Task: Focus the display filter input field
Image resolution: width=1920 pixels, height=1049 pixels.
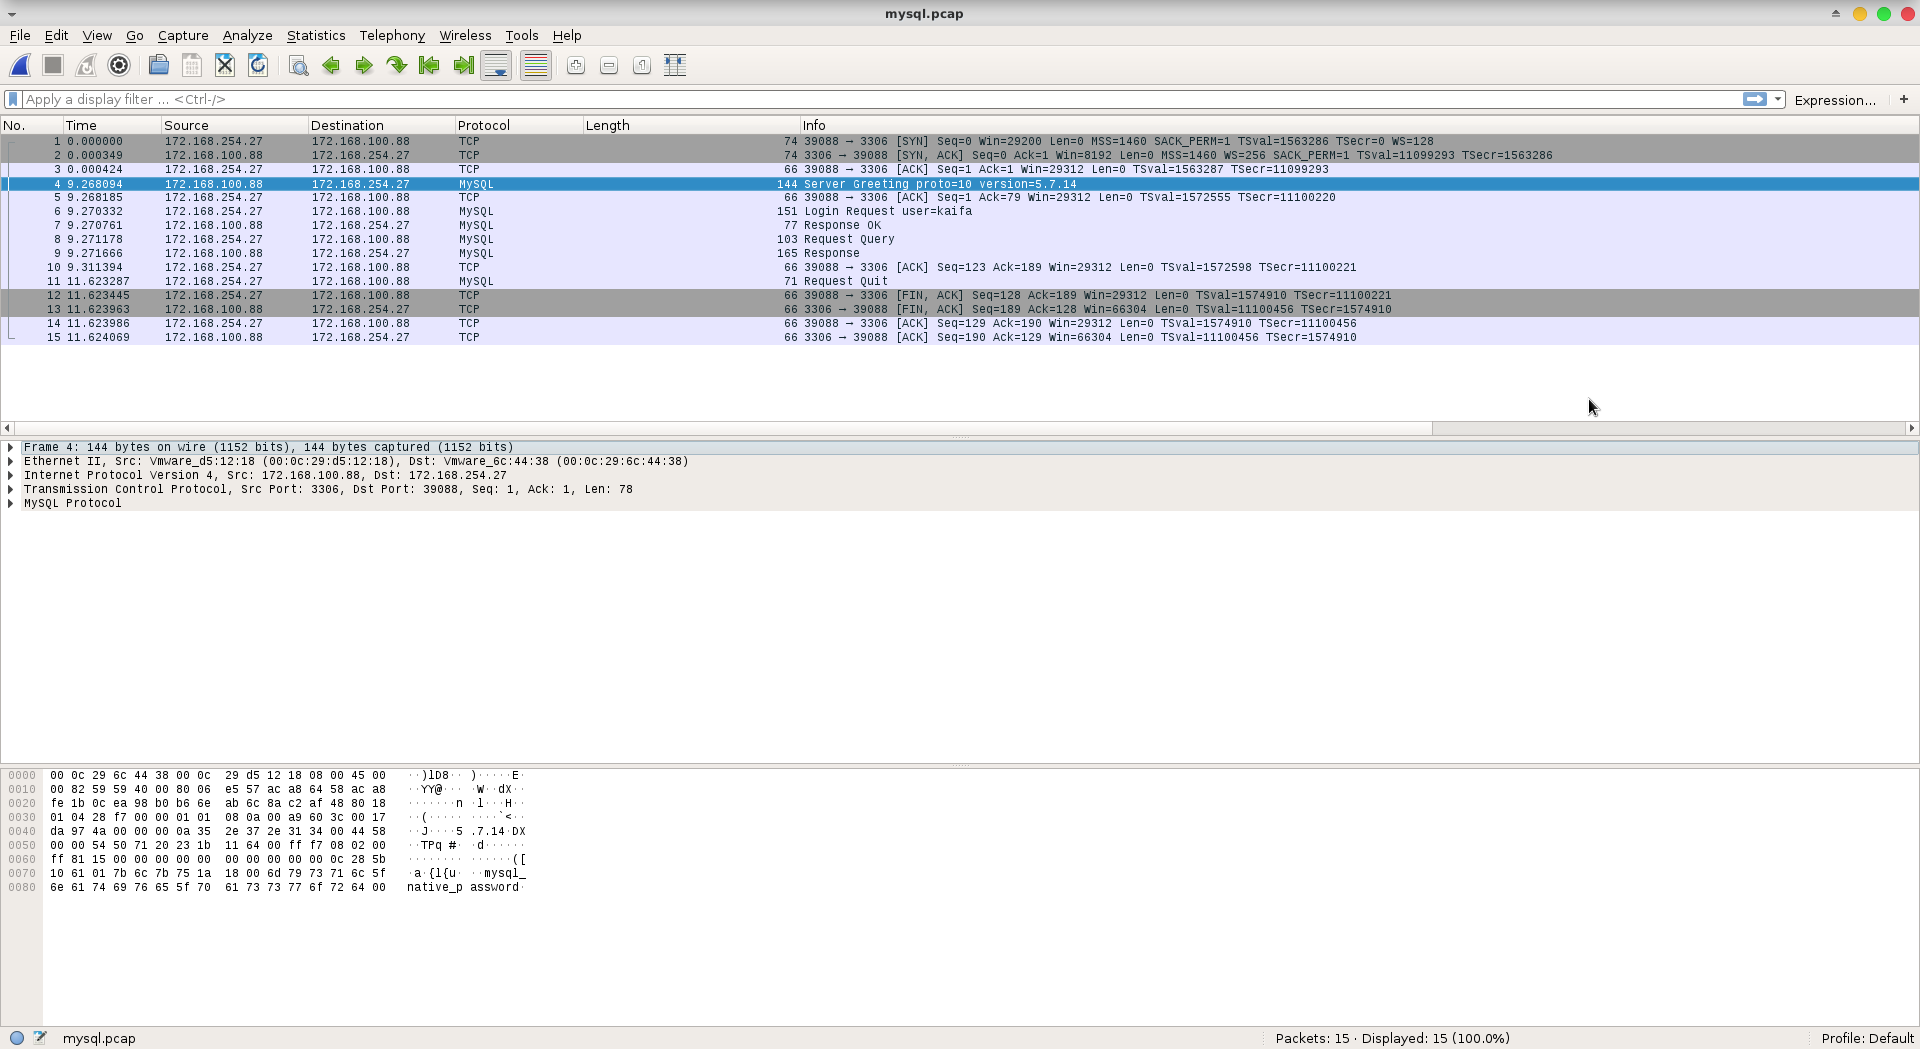Action: (x=880, y=100)
